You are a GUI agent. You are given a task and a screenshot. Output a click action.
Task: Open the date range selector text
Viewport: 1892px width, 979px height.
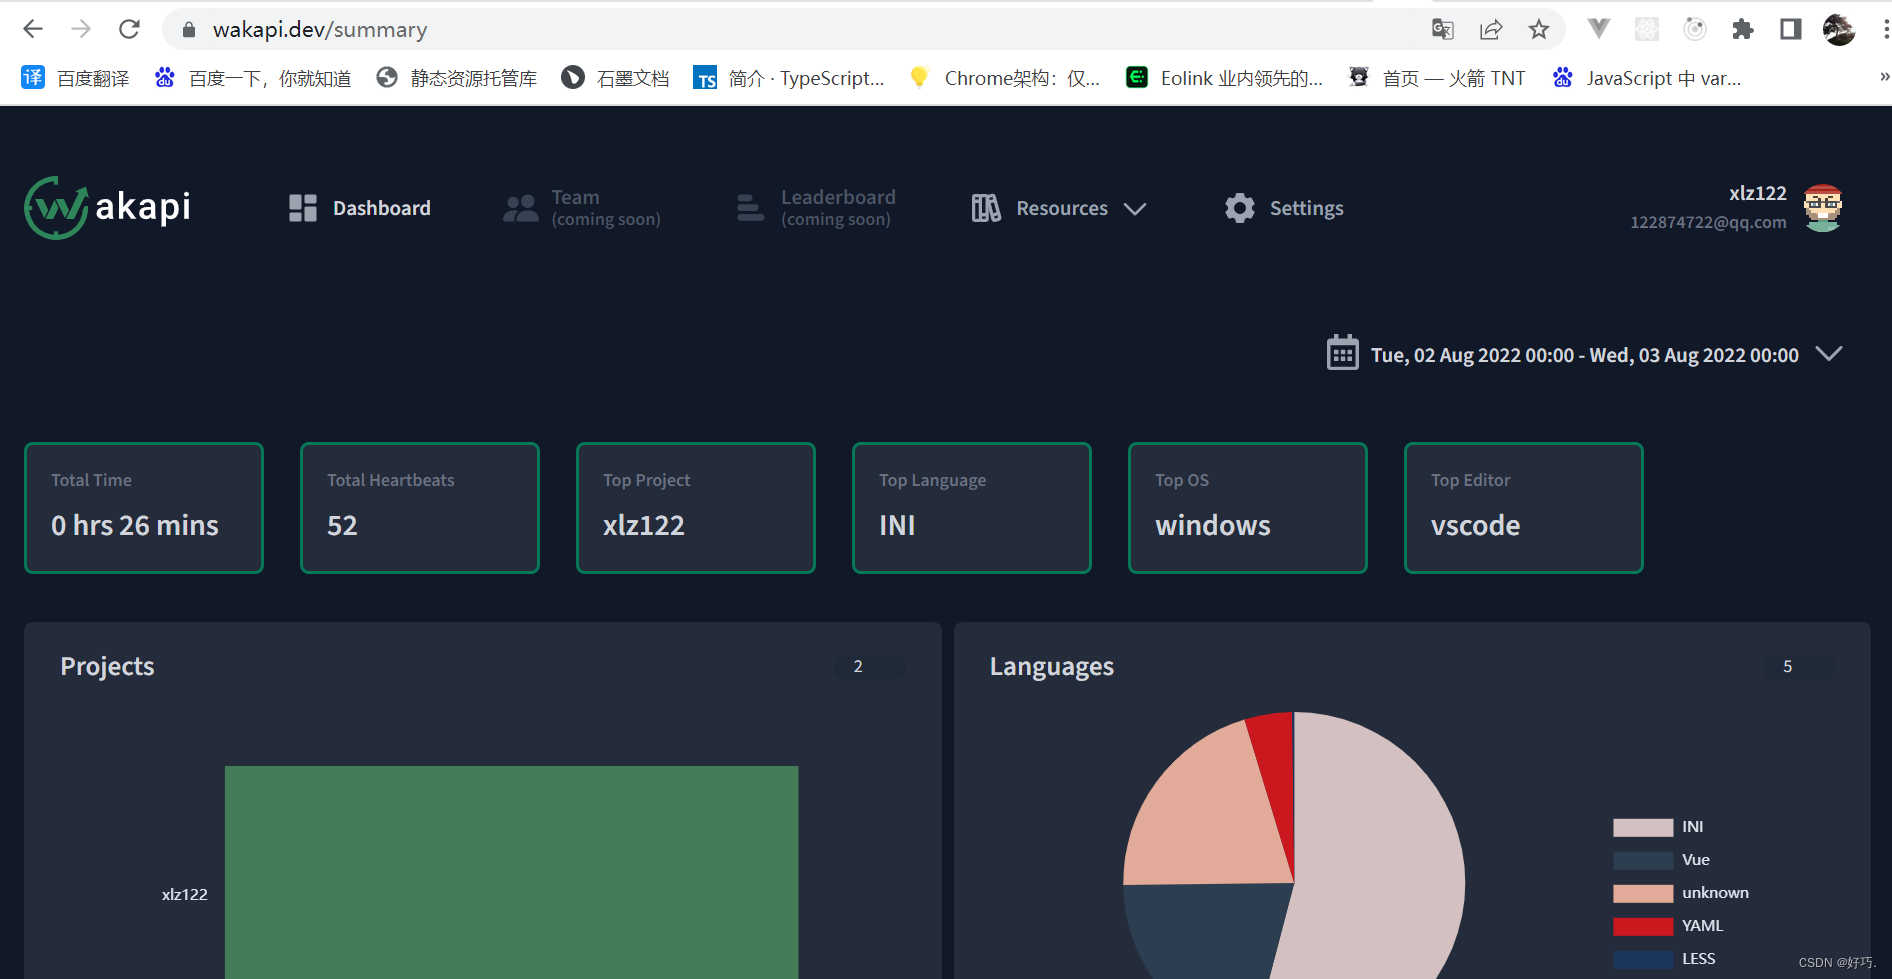click(x=1584, y=355)
